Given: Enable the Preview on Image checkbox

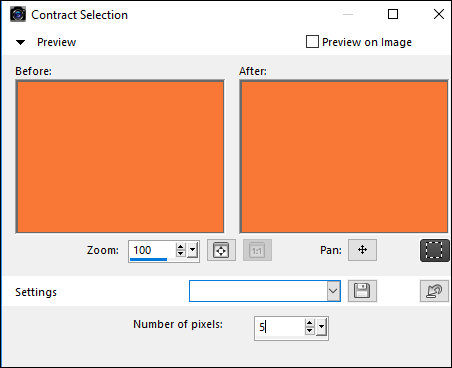Looking at the screenshot, I should point(312,42).
